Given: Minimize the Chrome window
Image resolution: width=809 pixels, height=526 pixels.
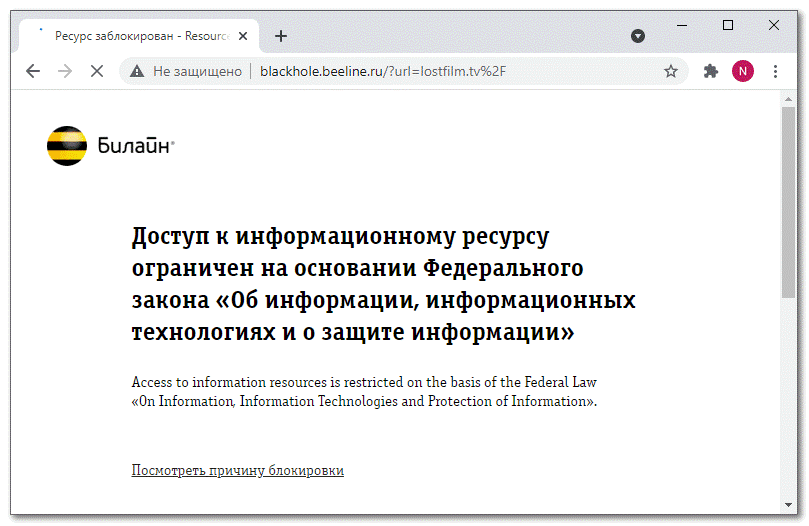Looking at the screenshot, I should (x=682, y=24).
